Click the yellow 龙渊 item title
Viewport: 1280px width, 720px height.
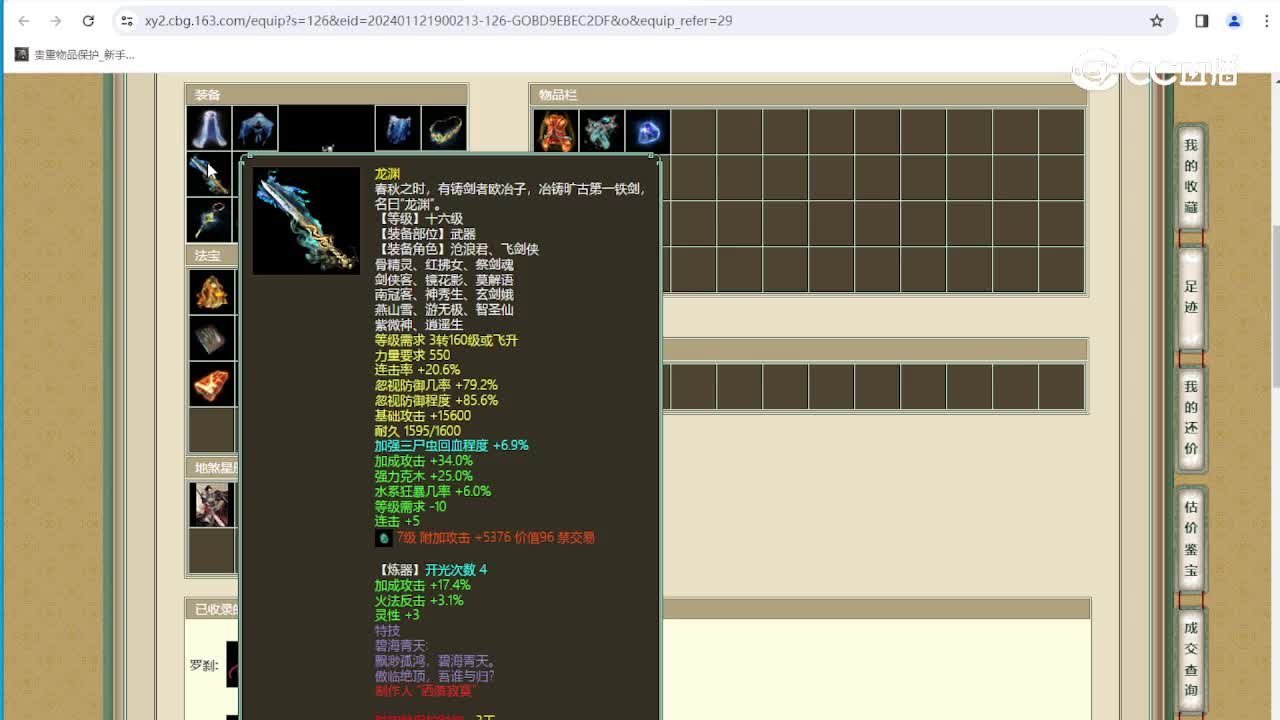[x=387, y=174]
